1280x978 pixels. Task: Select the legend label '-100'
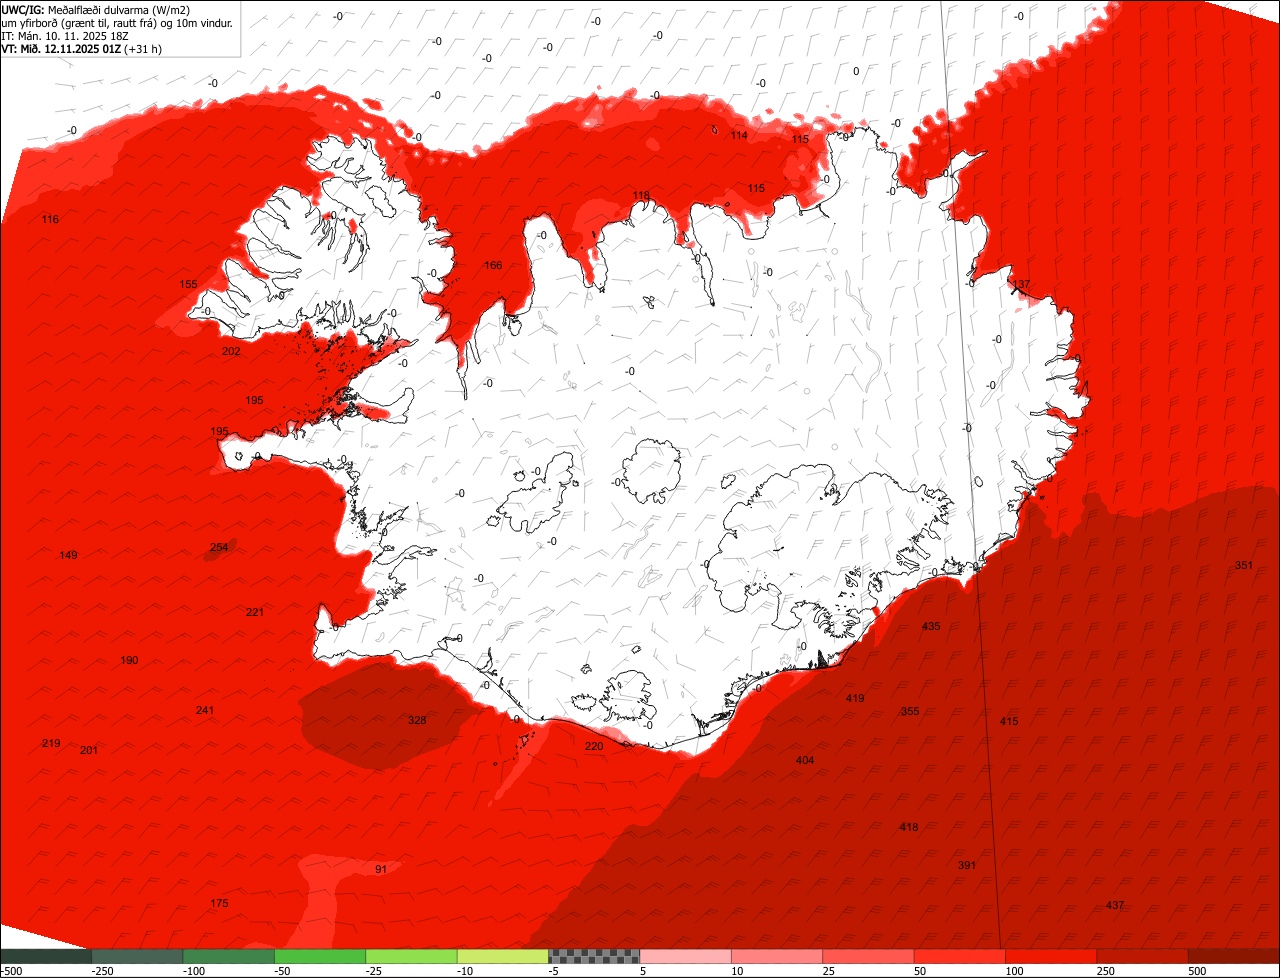[x=194, y=971]
